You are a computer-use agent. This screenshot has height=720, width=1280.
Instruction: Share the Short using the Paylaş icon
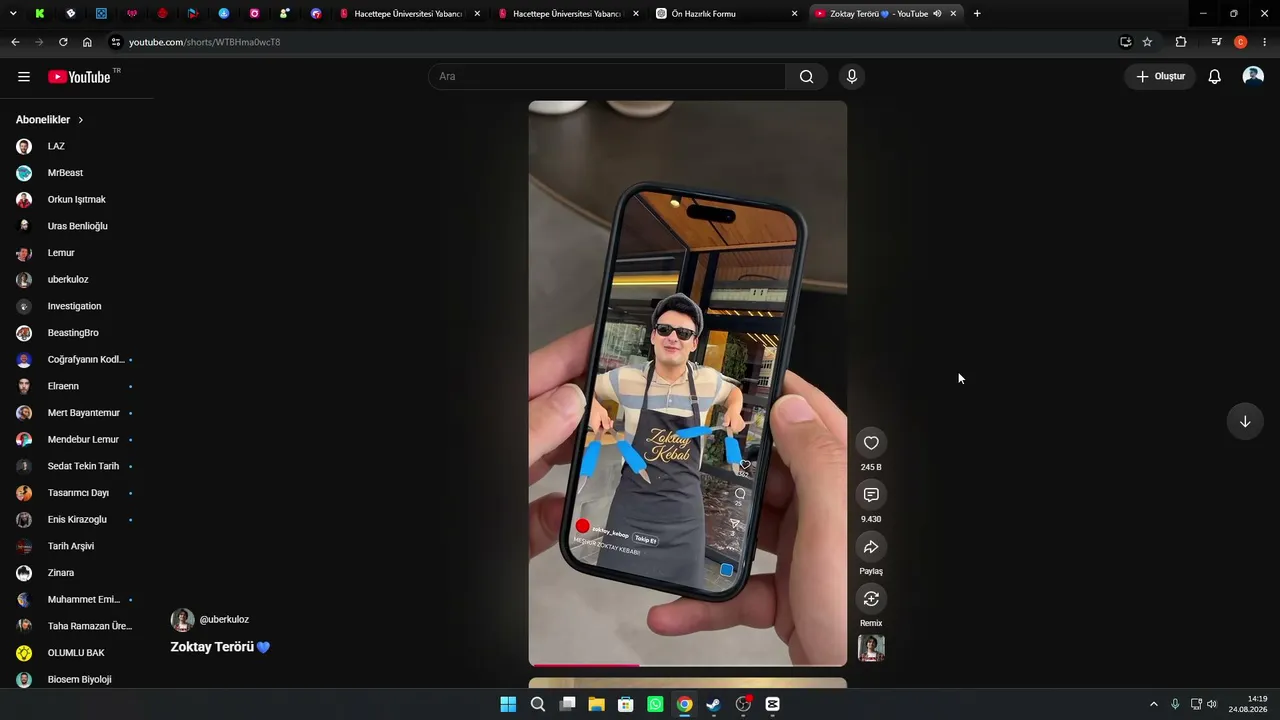coord(871,547)
